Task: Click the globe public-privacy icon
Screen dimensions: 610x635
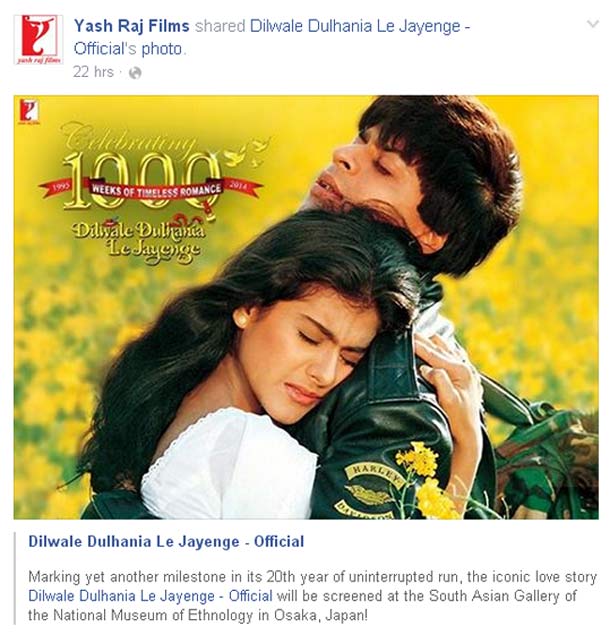Action: pyautogui.click(x=135, y=73)
